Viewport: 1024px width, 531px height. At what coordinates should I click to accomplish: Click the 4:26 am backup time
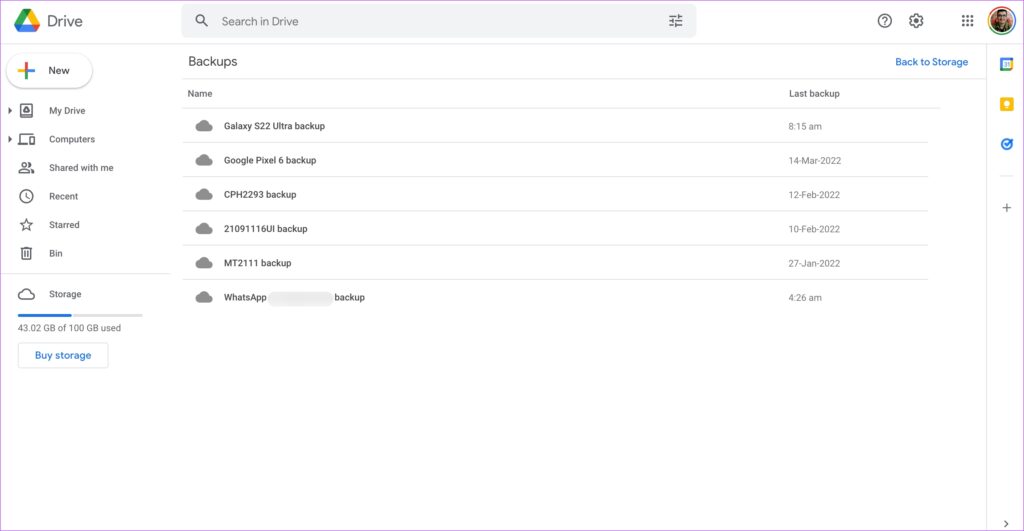tap(805, 297)
